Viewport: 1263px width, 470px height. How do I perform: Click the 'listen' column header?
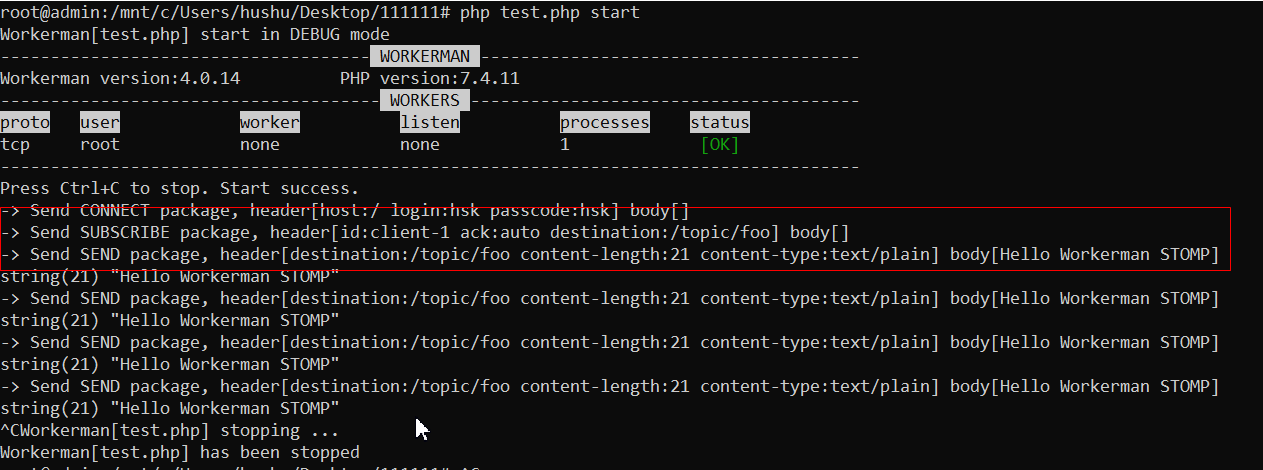(x=430, y=122)
